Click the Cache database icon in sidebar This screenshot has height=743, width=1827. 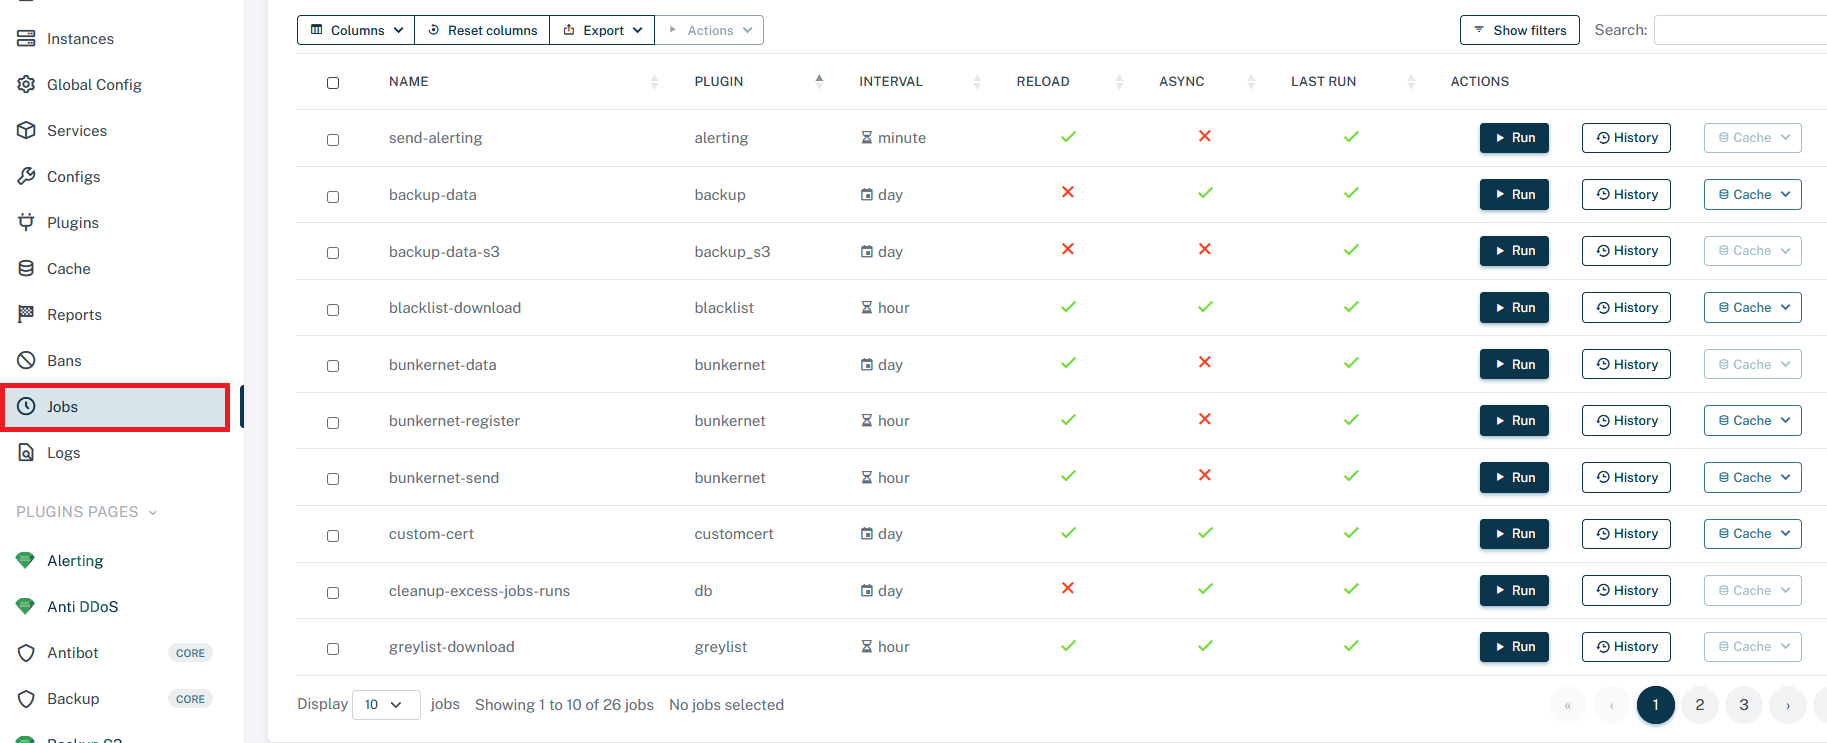coord(26,269)
